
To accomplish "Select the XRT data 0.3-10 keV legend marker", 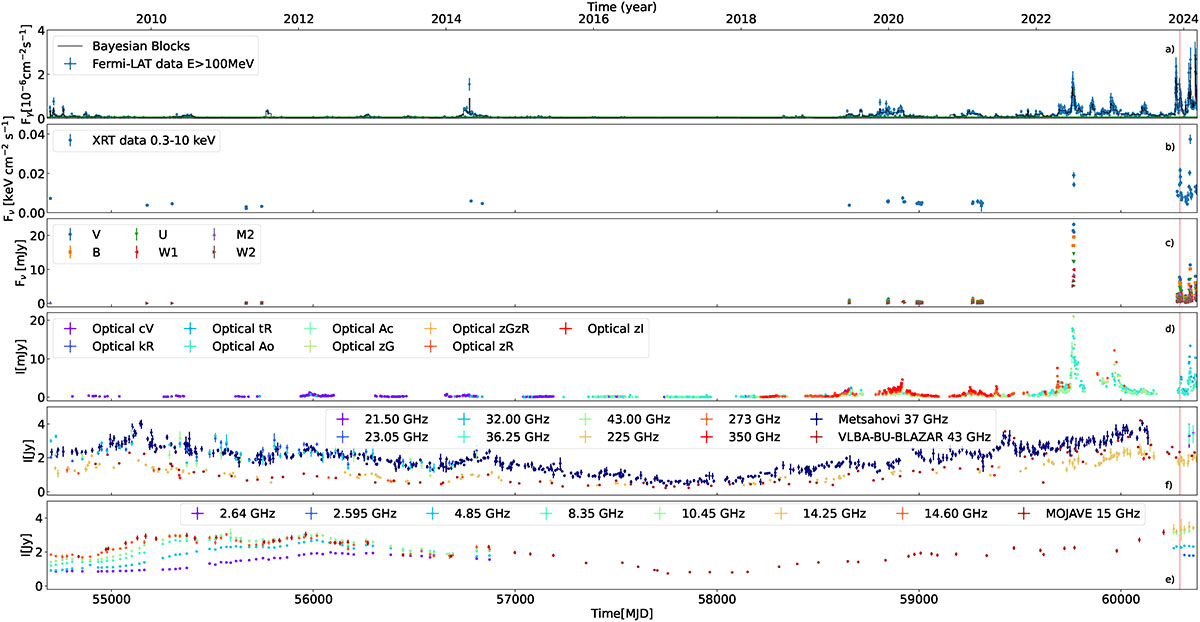I will (x=71, y=141).
